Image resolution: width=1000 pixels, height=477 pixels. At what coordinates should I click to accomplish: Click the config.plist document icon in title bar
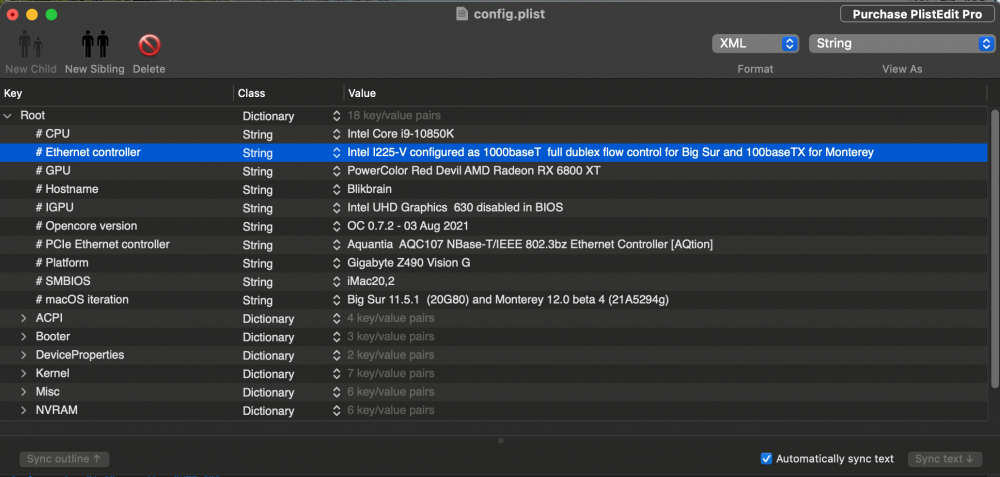pyautogui.click(x=462, y=14)
